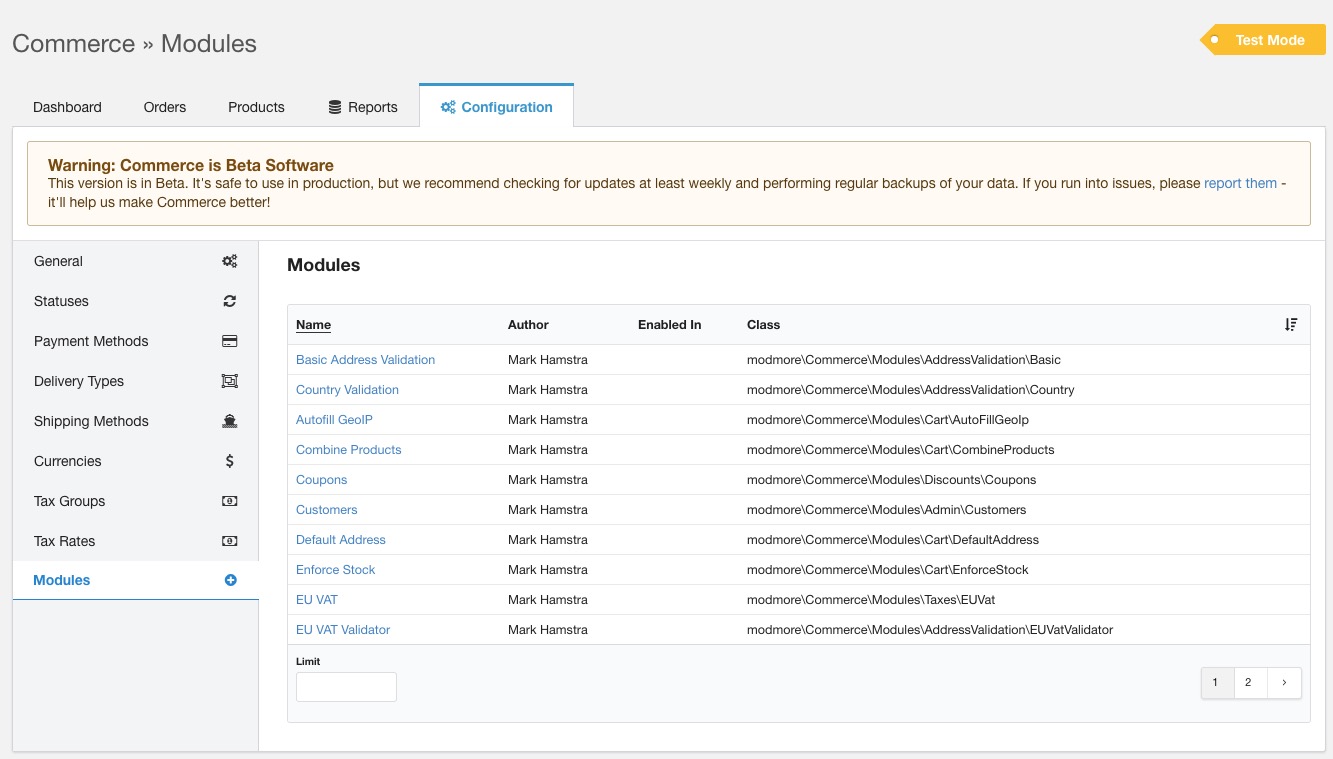Open Basic Address Validation module

[365, 360]
